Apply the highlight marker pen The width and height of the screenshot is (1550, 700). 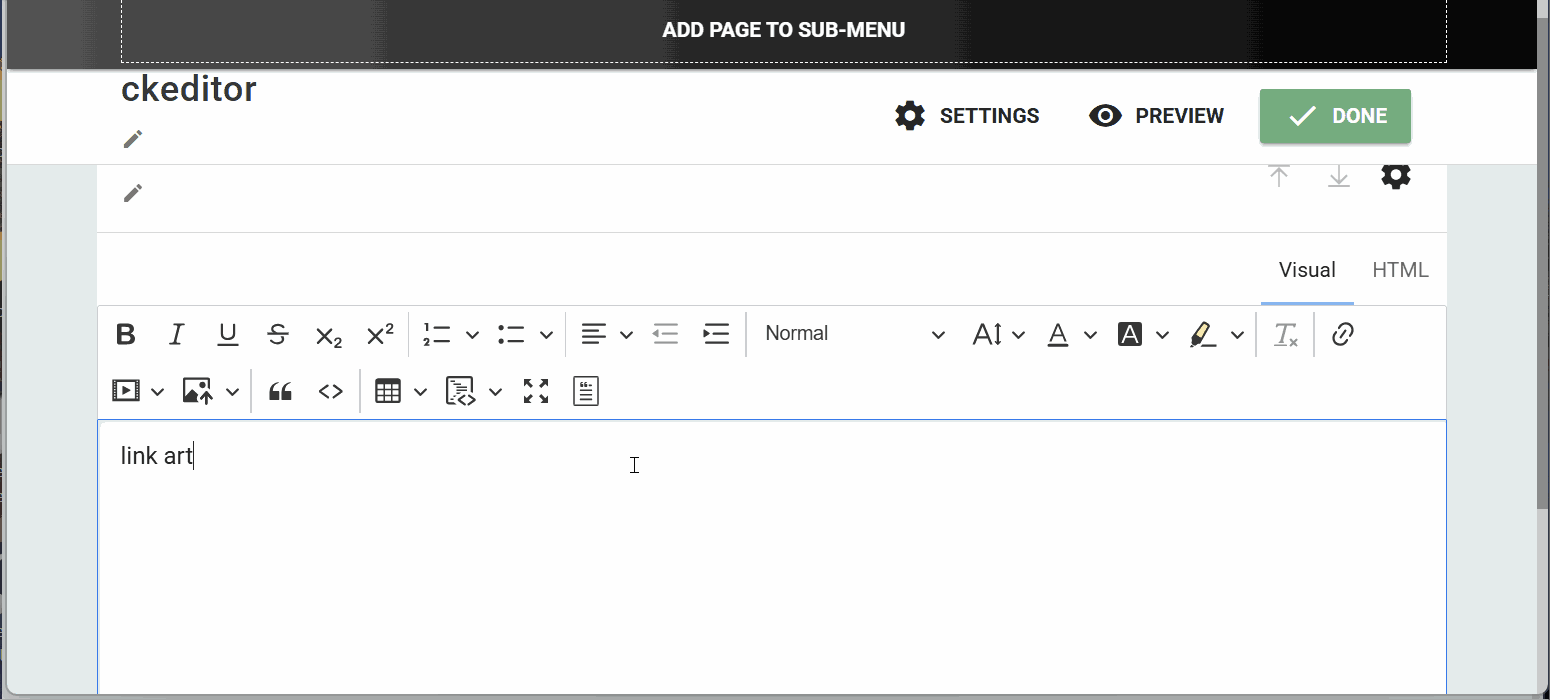point(1204,334)
